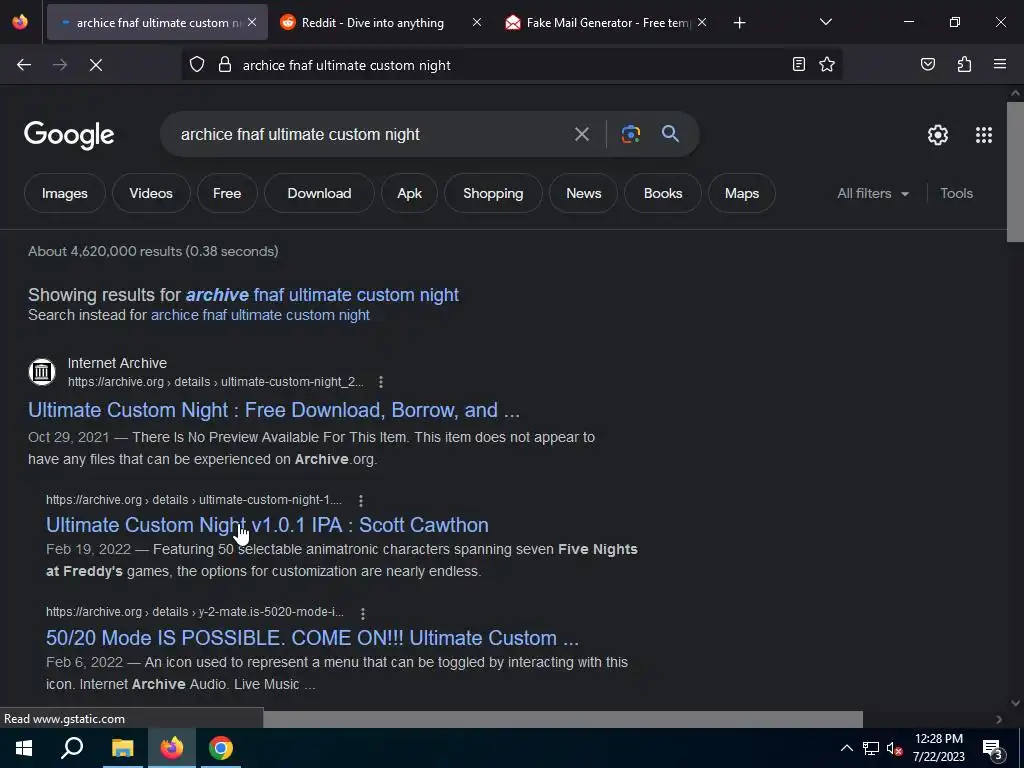The image size is (1024, 768).
Task: Stop loading the page
Action: click(x=96, y=65)
